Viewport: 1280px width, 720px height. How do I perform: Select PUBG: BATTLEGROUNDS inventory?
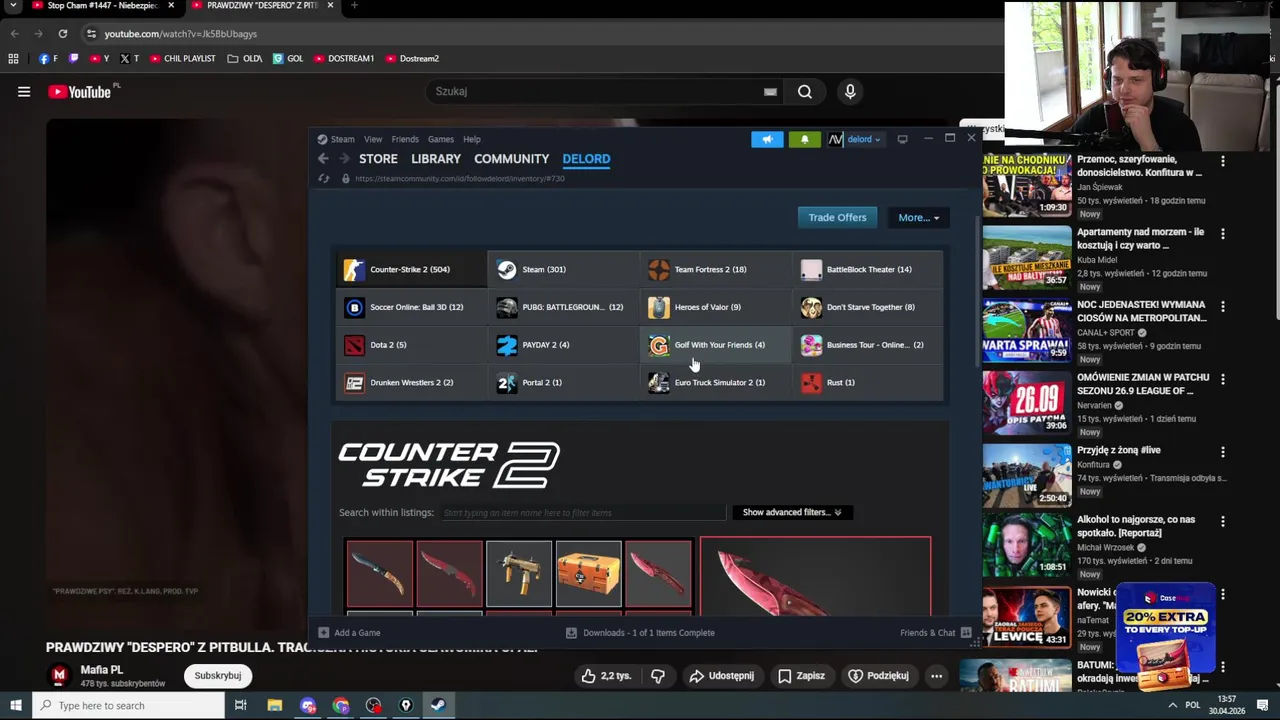(563, 307)
